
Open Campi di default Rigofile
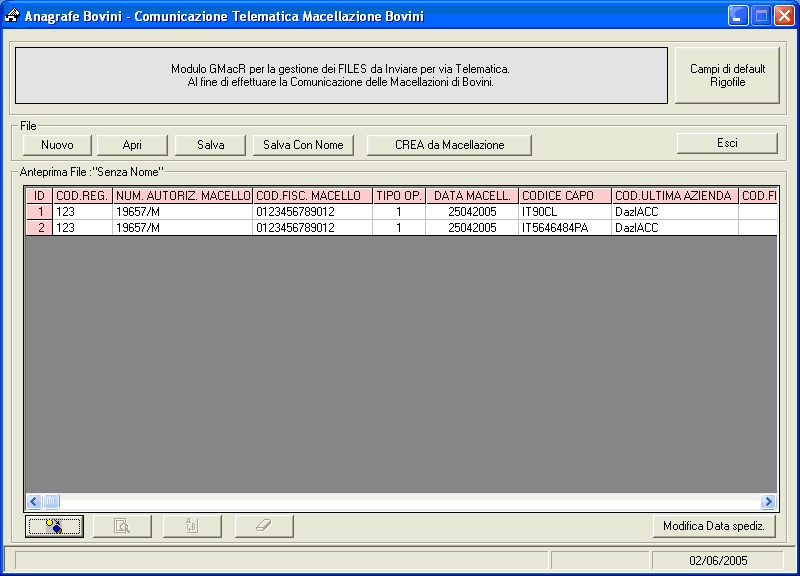728,76
